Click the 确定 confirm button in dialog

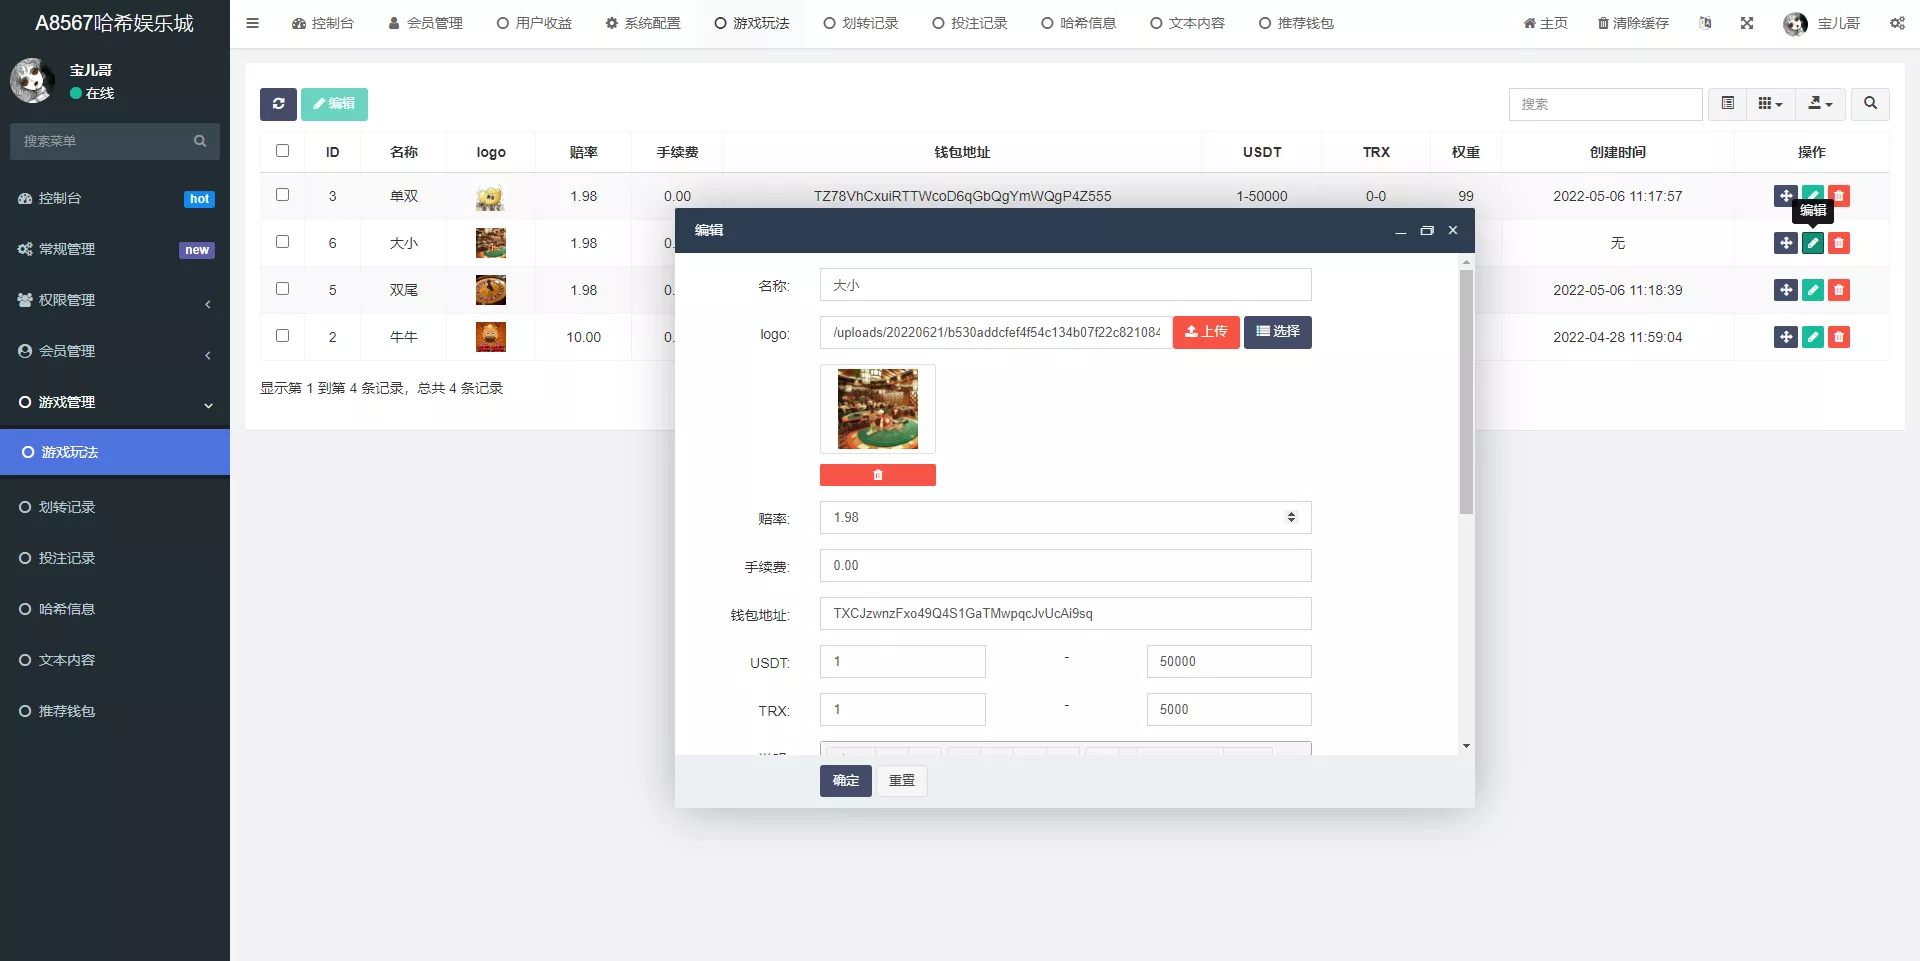click(845, 781)
